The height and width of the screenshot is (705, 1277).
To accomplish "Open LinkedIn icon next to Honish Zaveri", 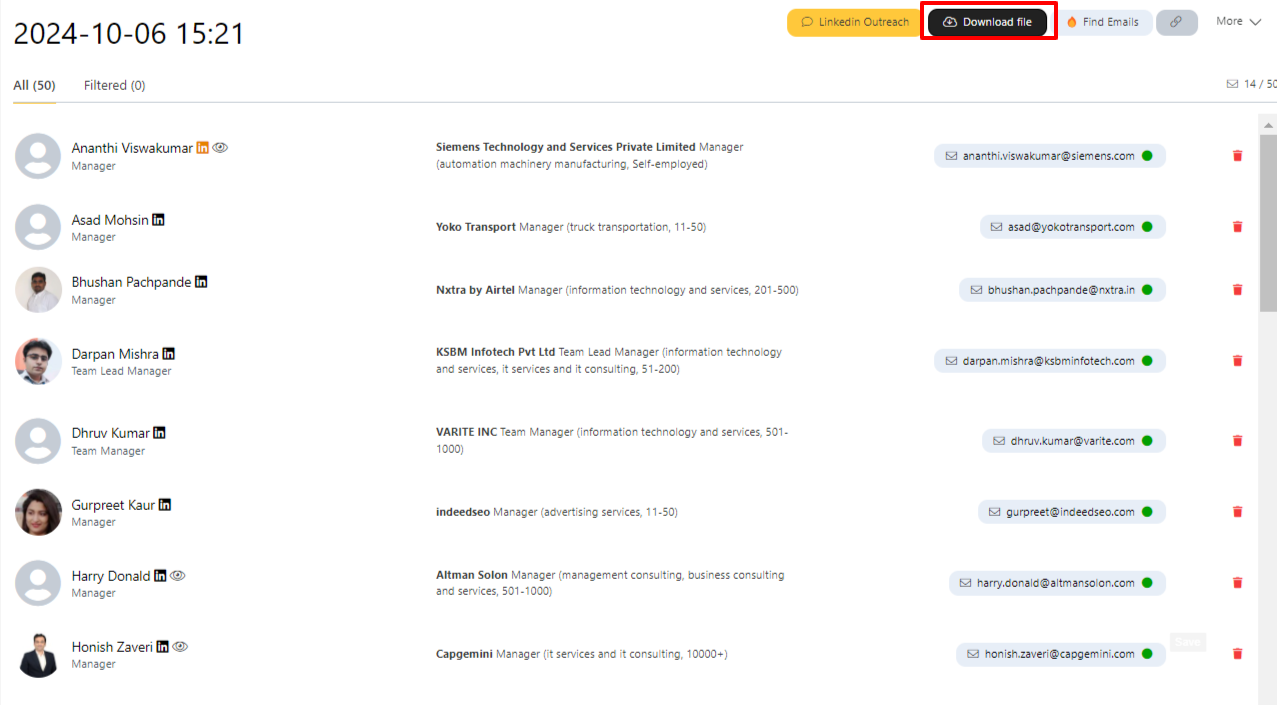I will (163, 647).
